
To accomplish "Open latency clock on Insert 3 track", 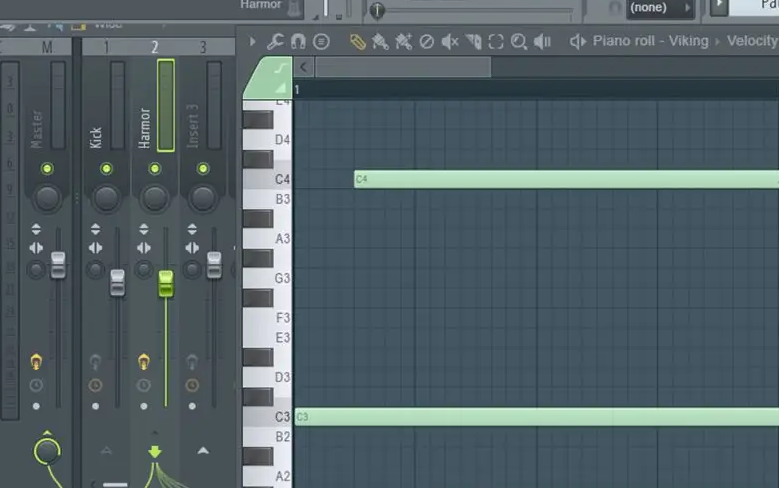I will tap(192, 385).
